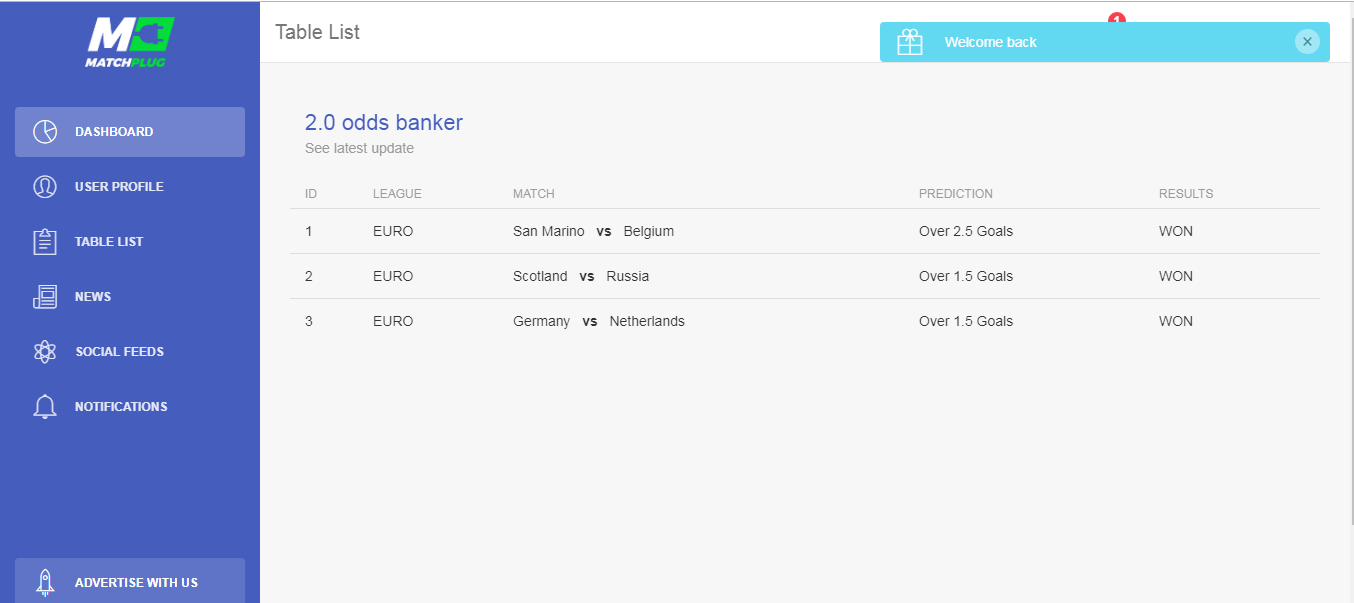Select the Advertise With Us button
The height and width of the screenshot is (603, 1354).
pyautogui.click(x=136, y=582)
